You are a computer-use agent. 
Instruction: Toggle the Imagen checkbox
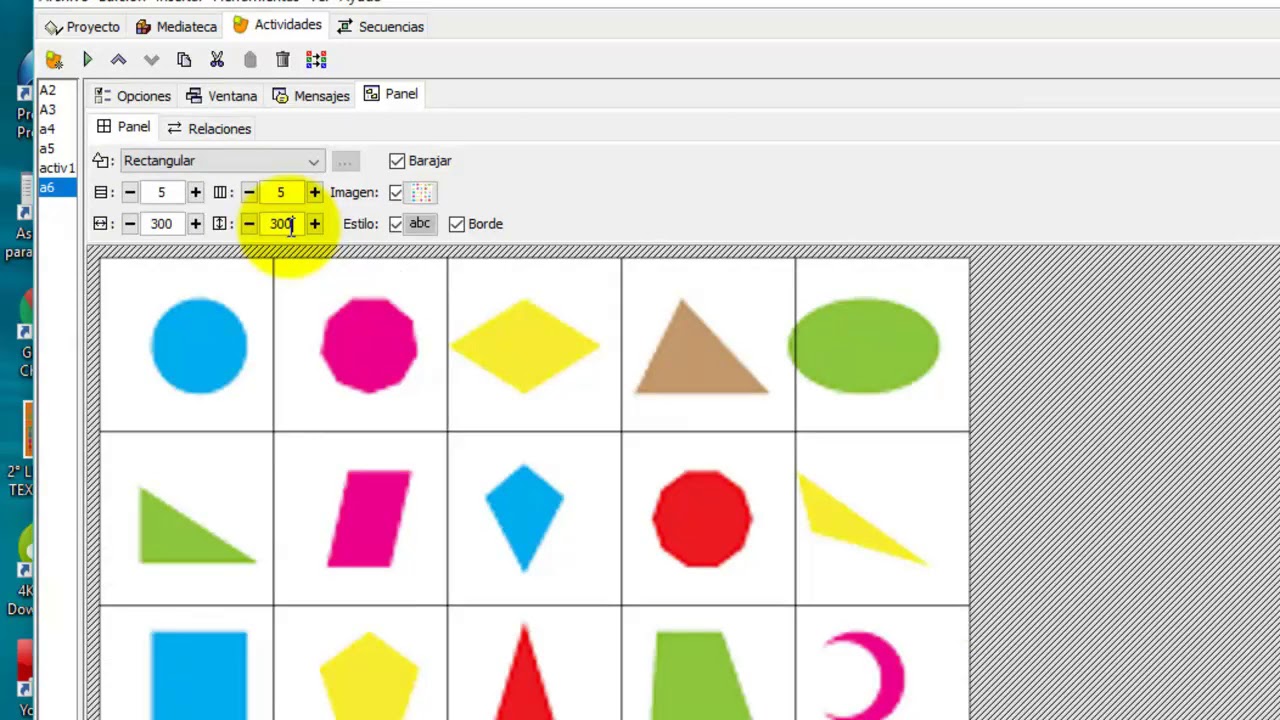point(396,192)
